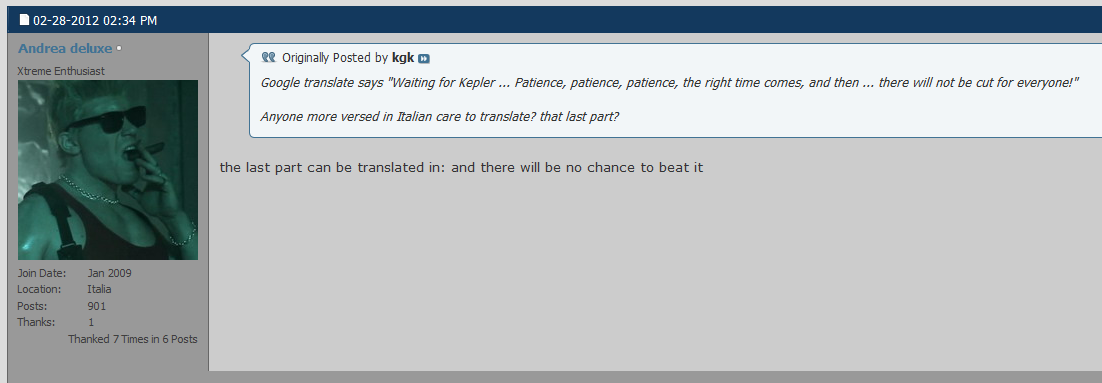Click the reply text about the last part
The width and height of the screenshot is (1102, 383).
point(461,167)
